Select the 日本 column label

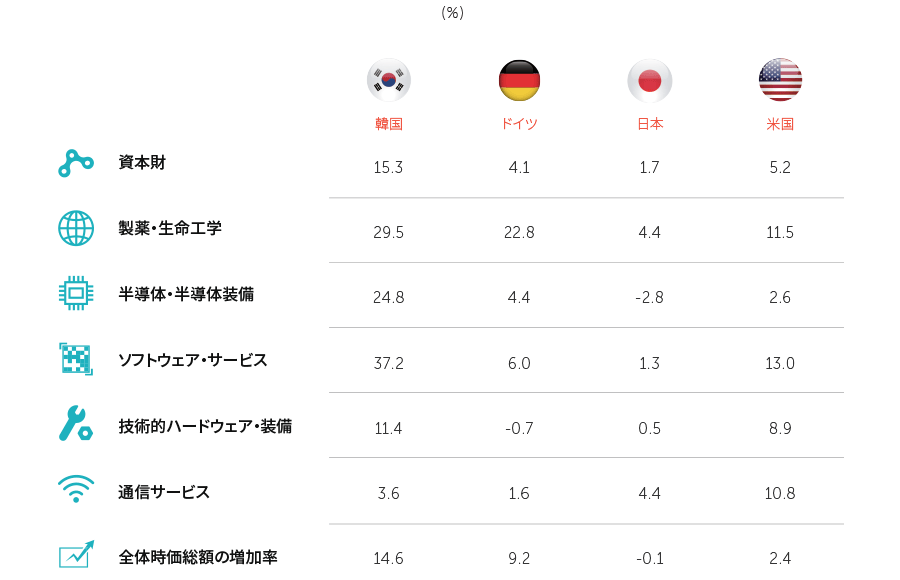(650, 124)
